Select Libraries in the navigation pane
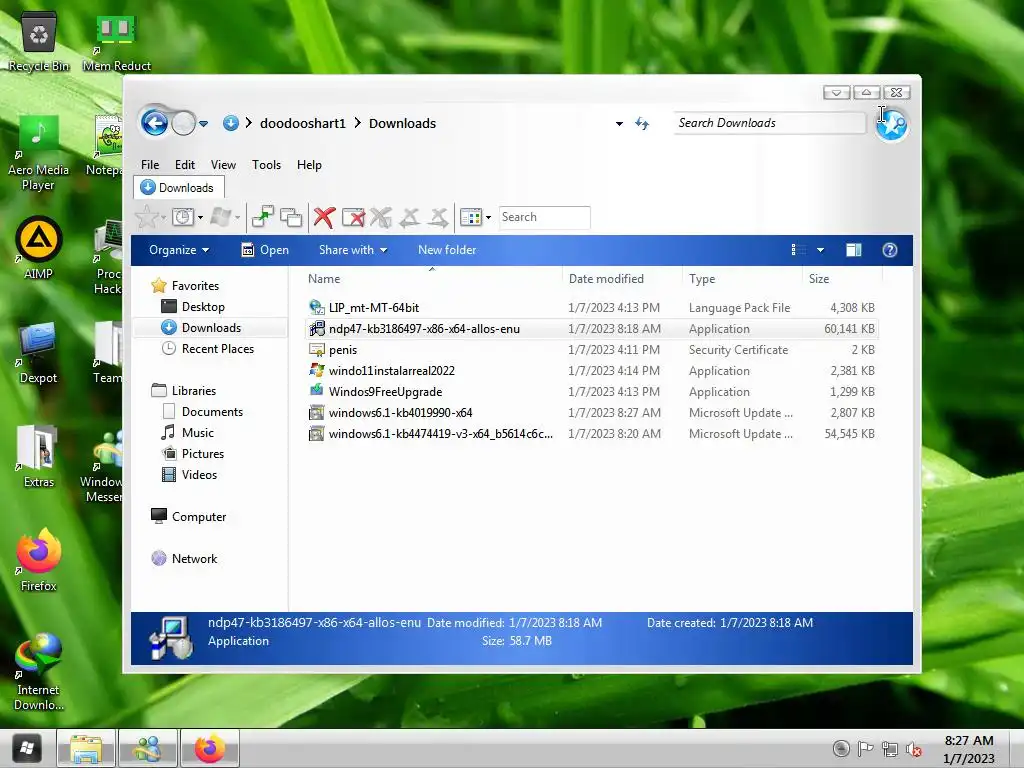Image resolution: width=1024 pixels, height=768 pixels. tap(193, 391)
